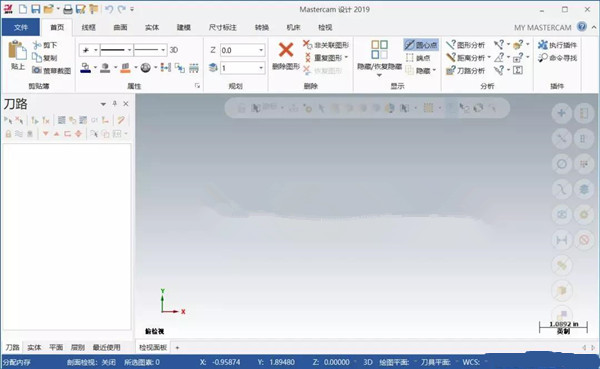The height and width of the screenshot is (369, 600).
Task: Open the File (文件) tab
Action: pos(21,27)
